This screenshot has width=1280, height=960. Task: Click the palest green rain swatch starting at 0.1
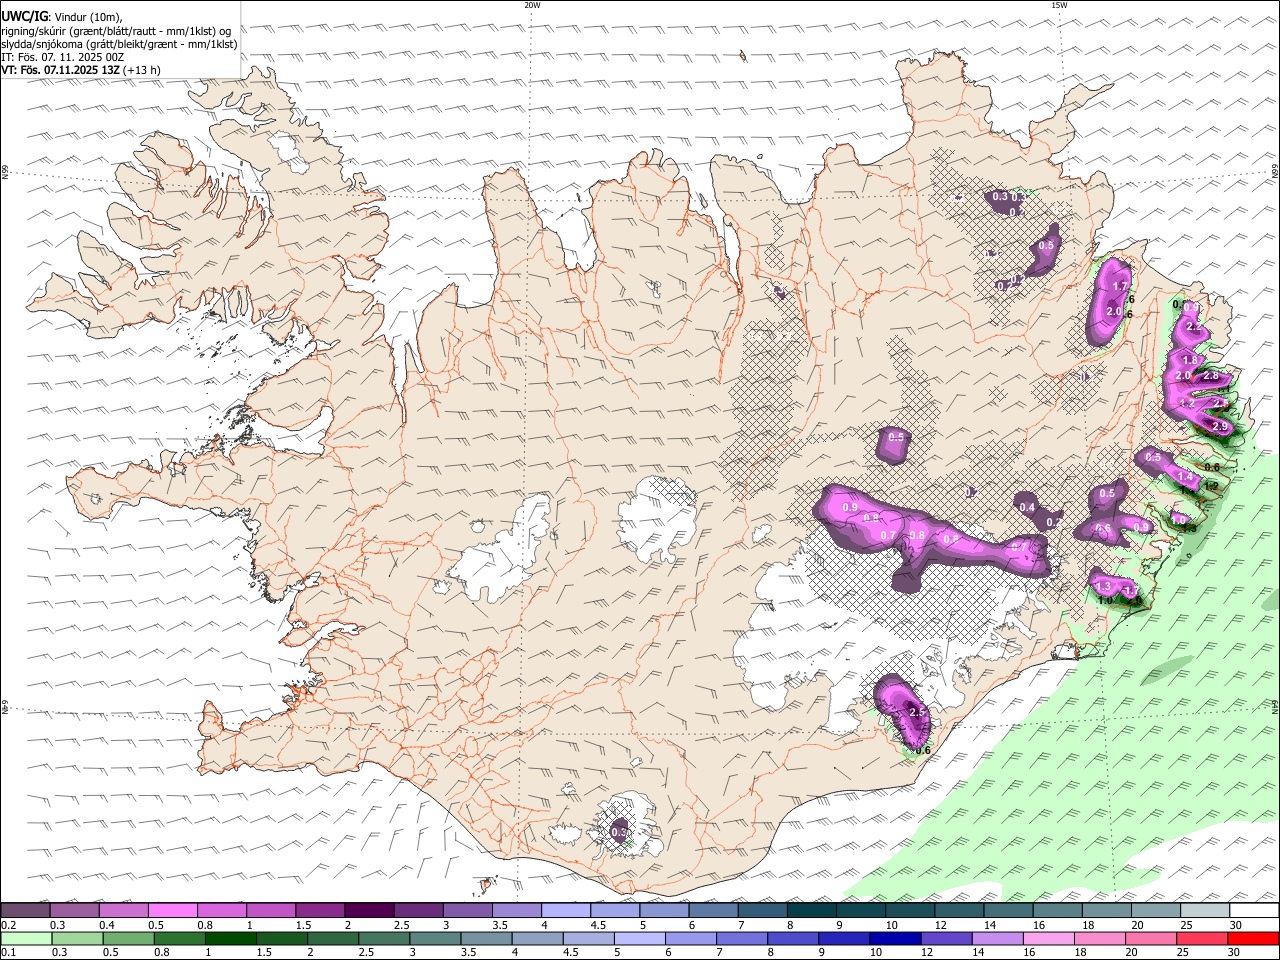pyautogui.click(x=25, y=938)
